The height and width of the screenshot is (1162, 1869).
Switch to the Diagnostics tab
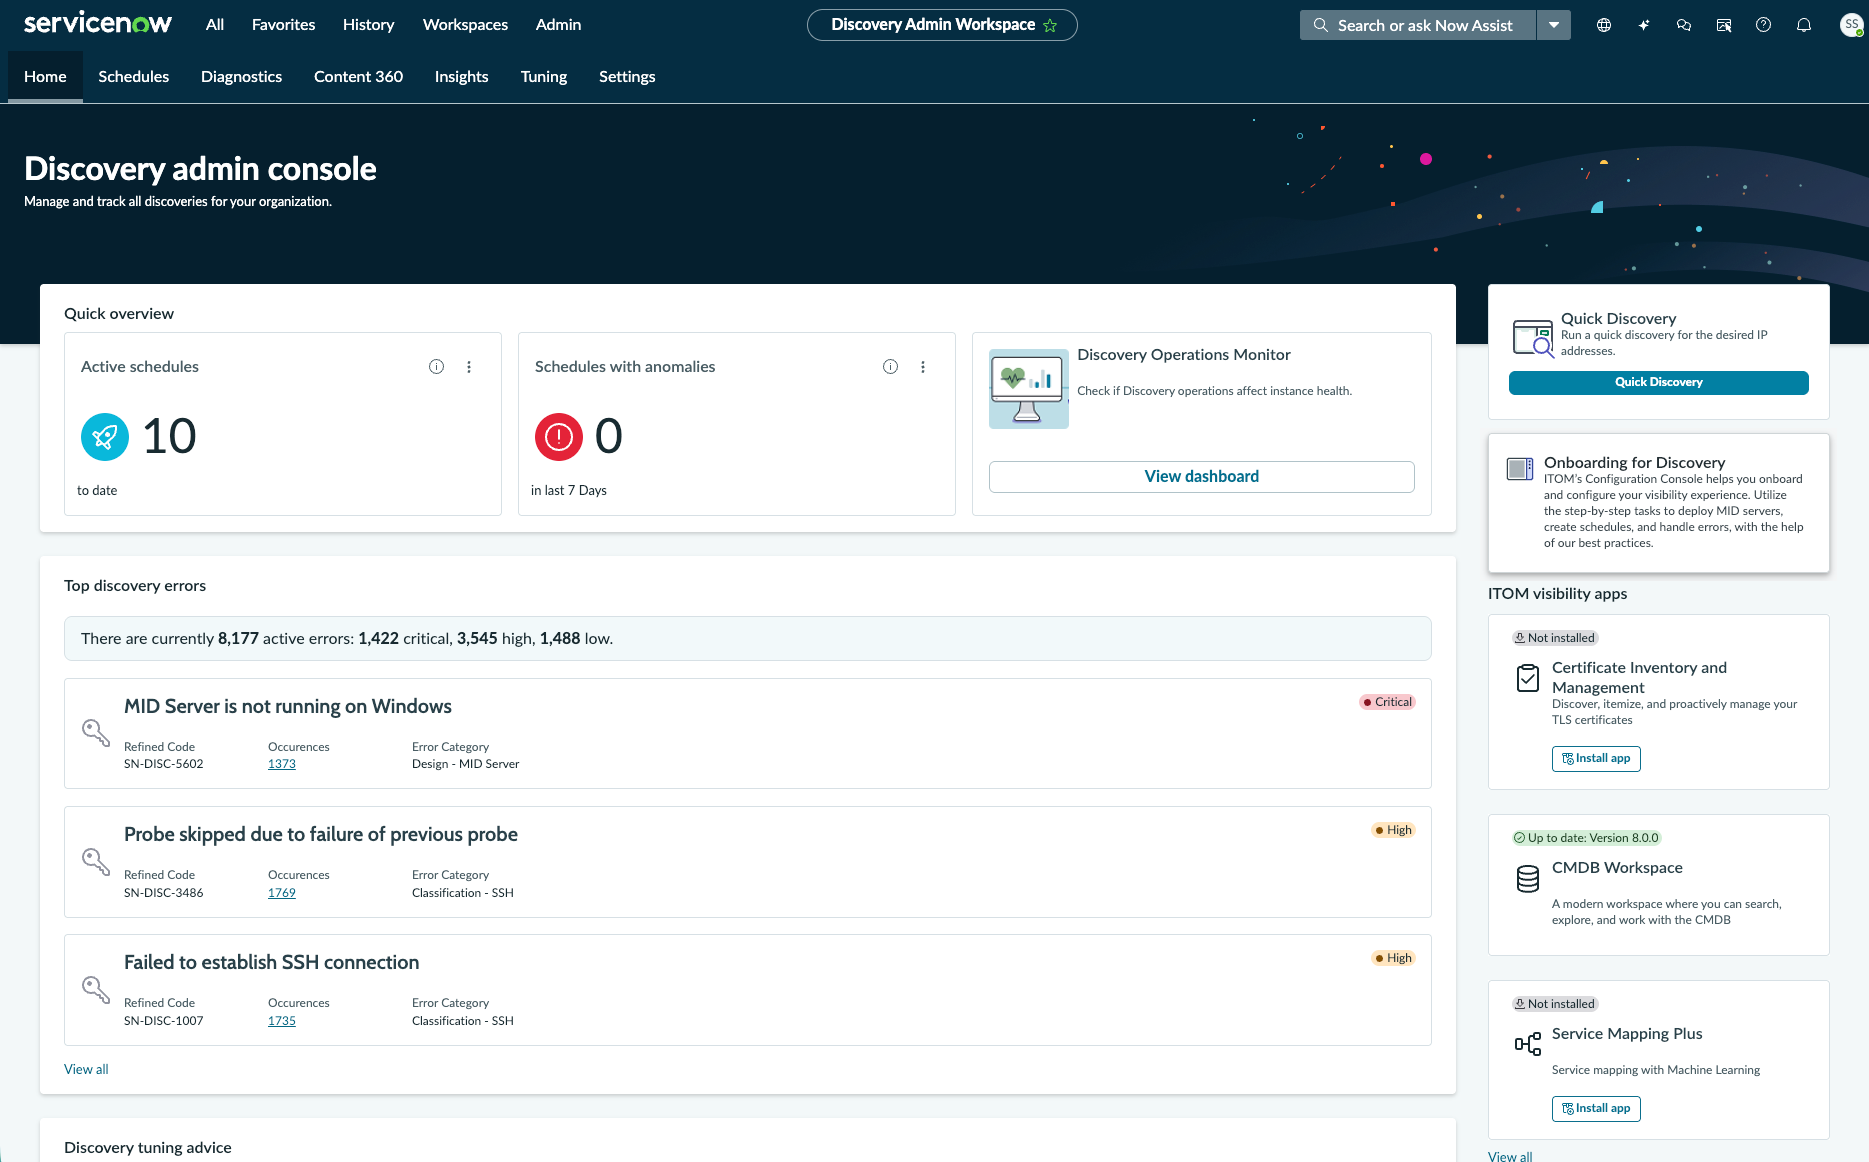pyautogui.click(x=241, y=77)
